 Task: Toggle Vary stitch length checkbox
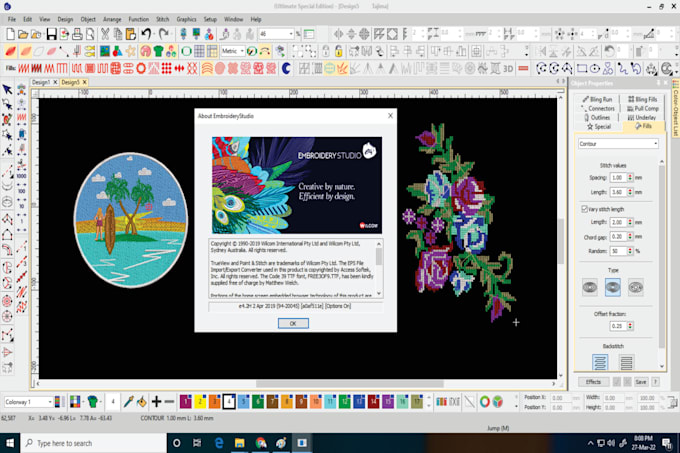(584, 209)
